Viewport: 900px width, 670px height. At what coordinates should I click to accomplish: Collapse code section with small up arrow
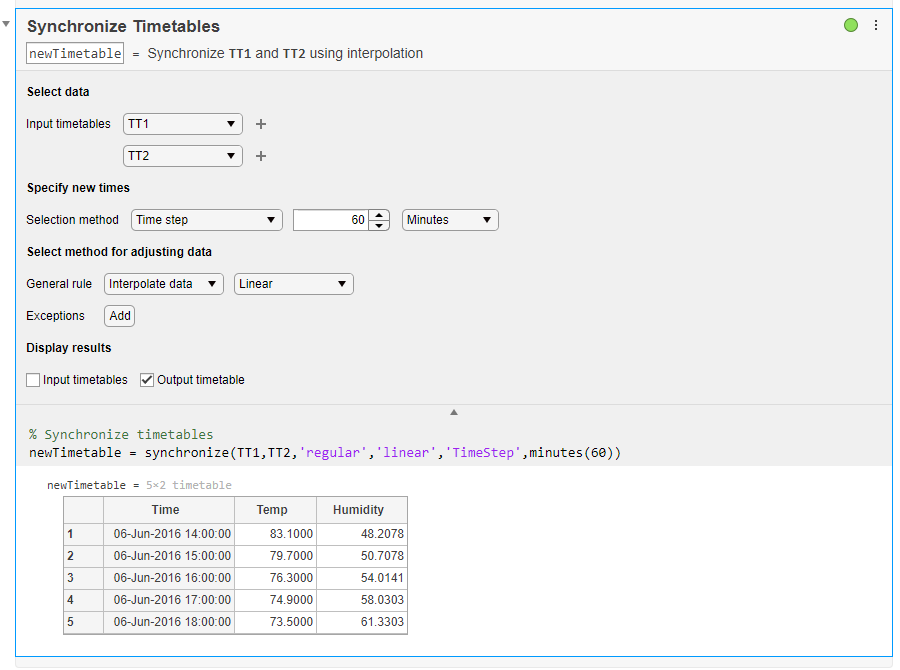(x=454, y=412)
